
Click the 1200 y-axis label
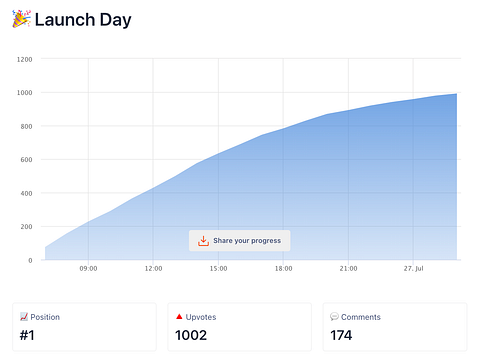(x=25, y=59)
